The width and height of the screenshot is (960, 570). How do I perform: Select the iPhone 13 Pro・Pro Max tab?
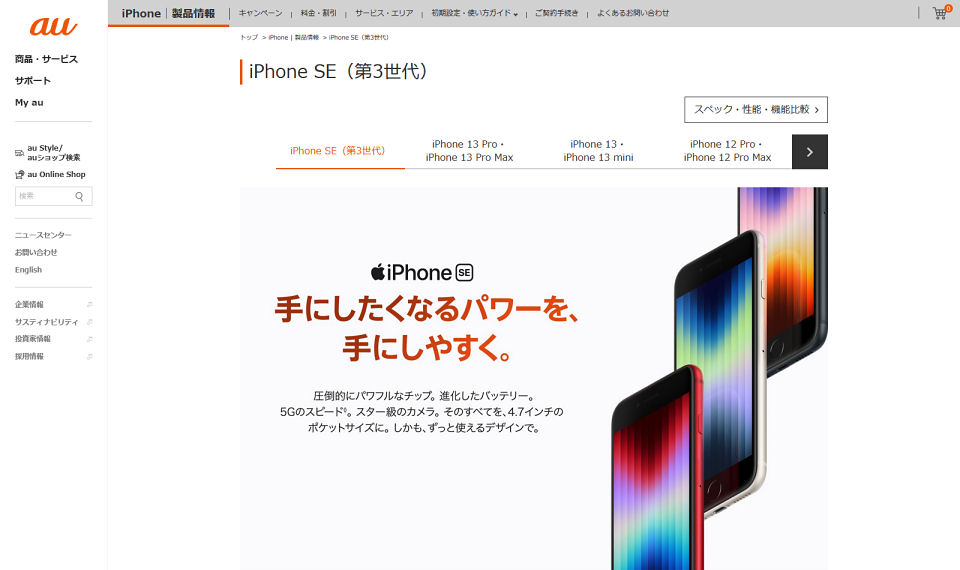pos(469,151)
